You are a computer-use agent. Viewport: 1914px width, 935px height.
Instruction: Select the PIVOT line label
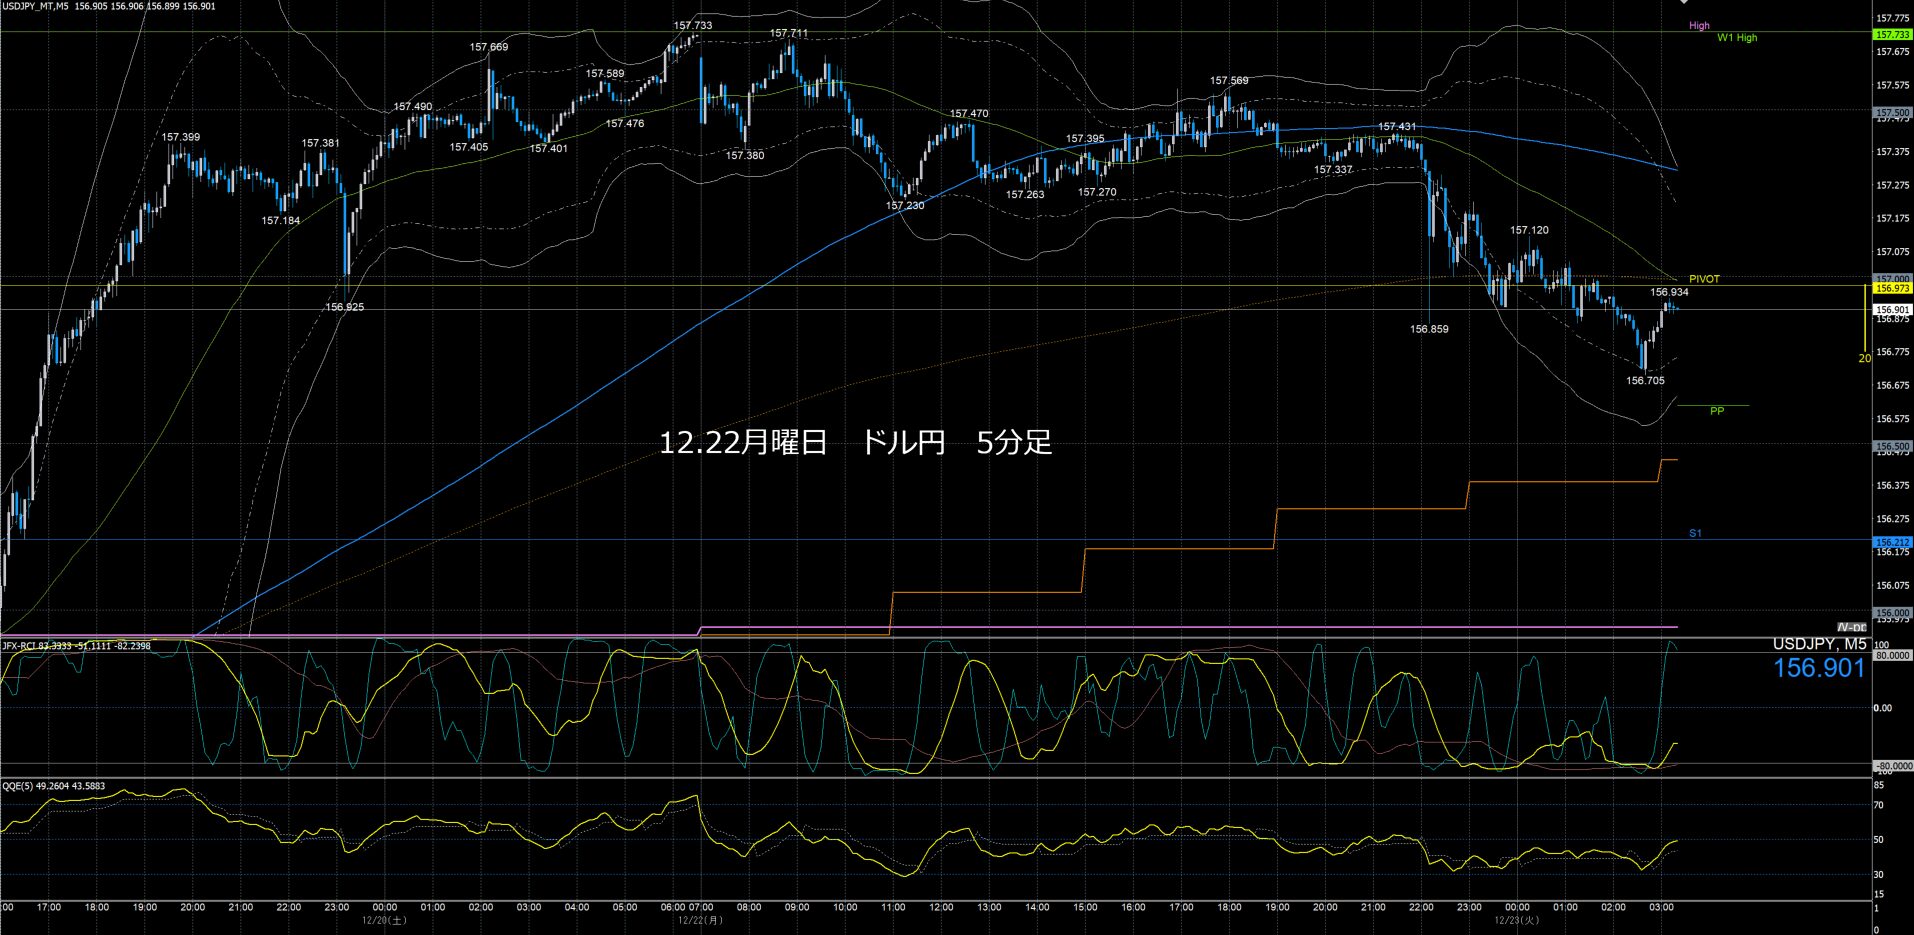click(1704, 279)
